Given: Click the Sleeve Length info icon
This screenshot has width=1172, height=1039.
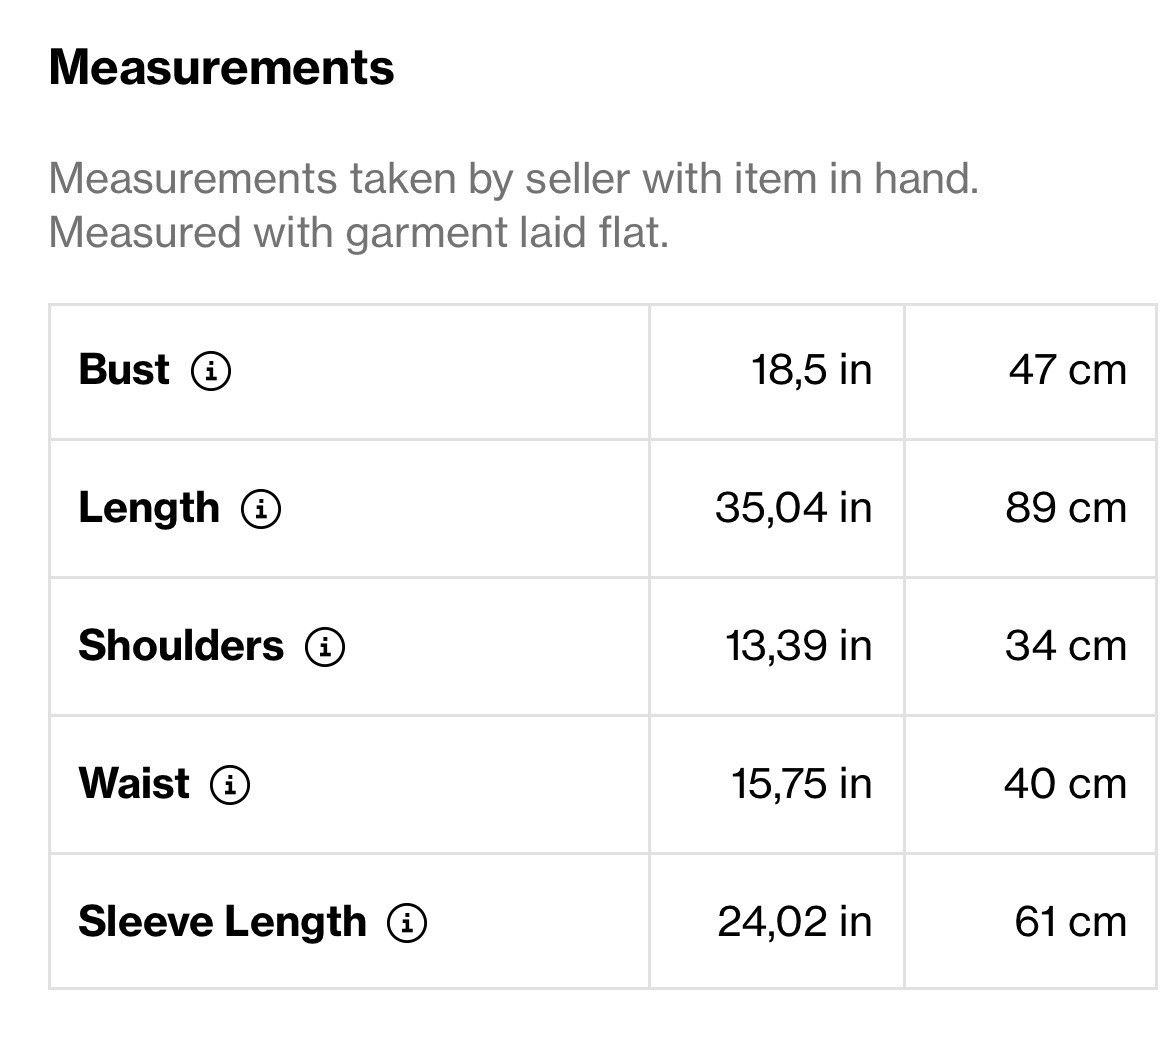Looking at the screenshot, I should click(x=407, y=922).
